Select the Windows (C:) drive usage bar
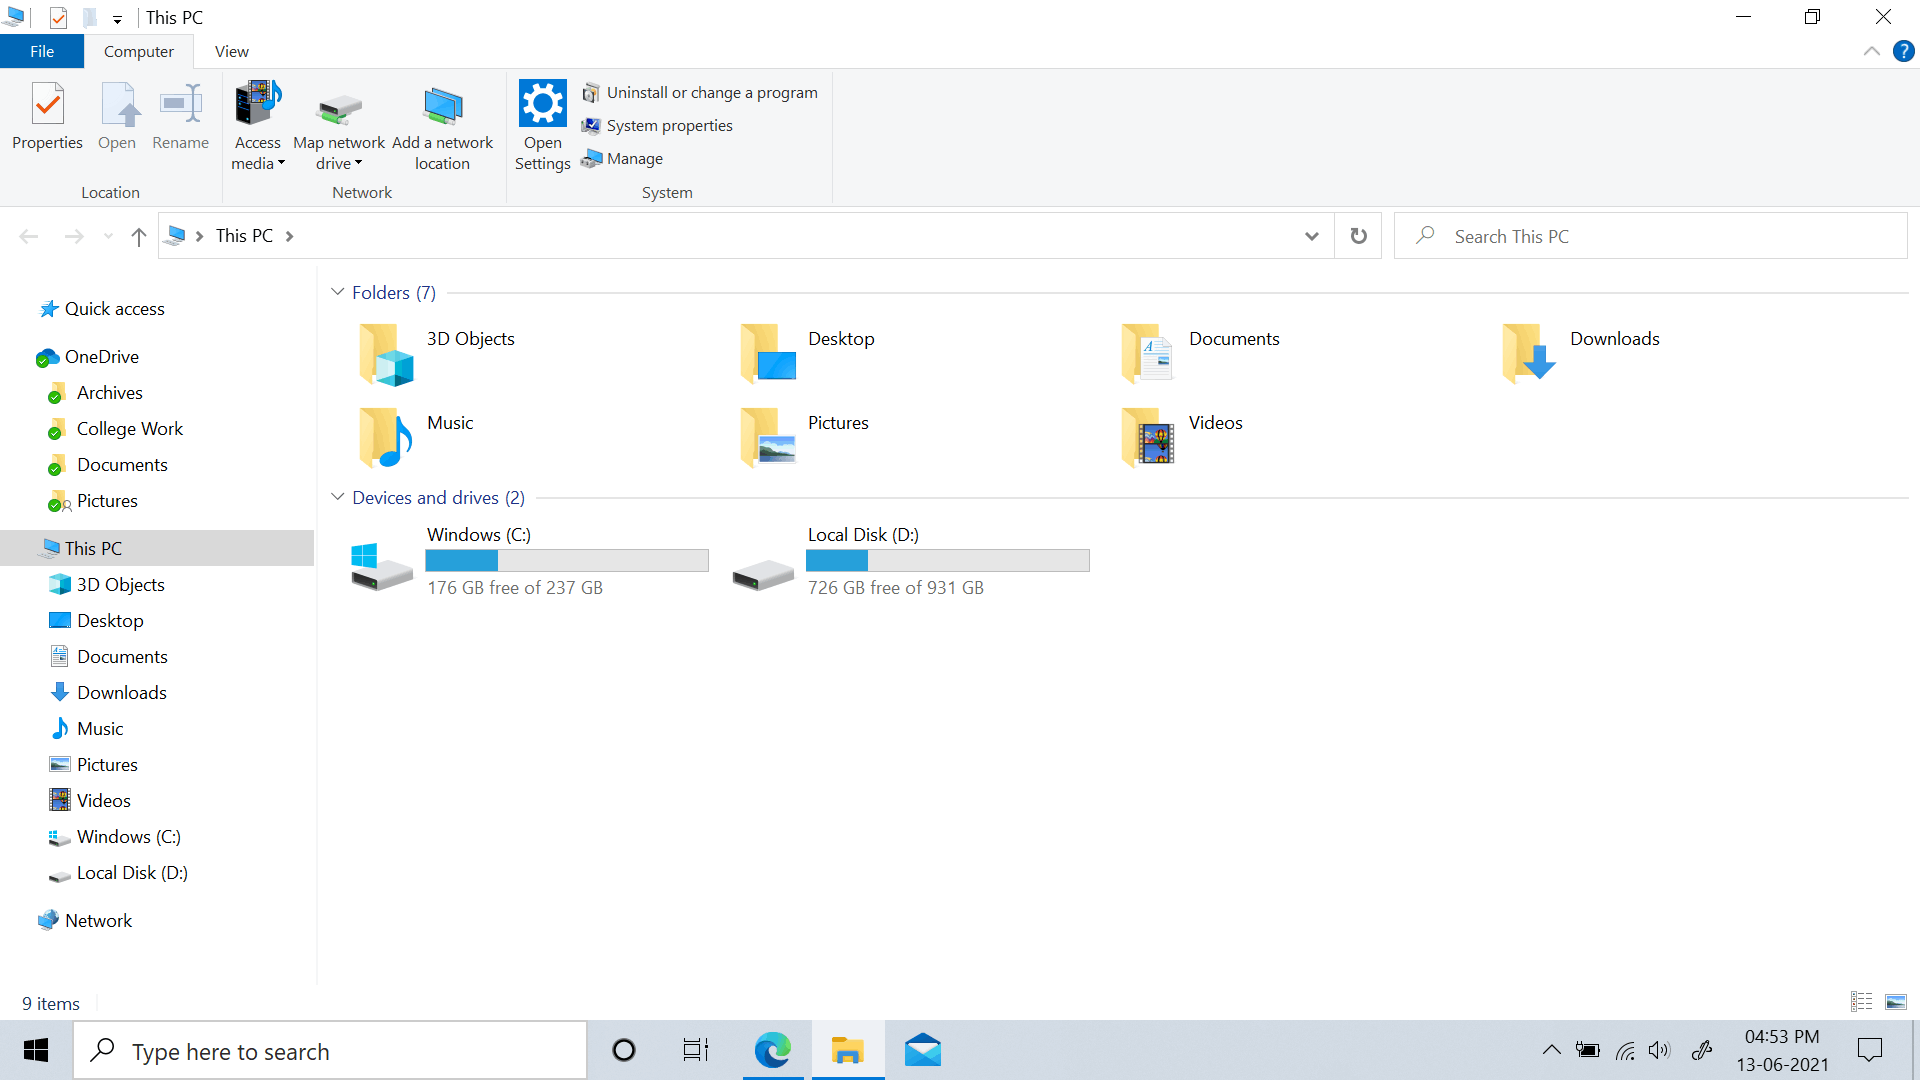 pyautogui.click(x=566, y=560)
